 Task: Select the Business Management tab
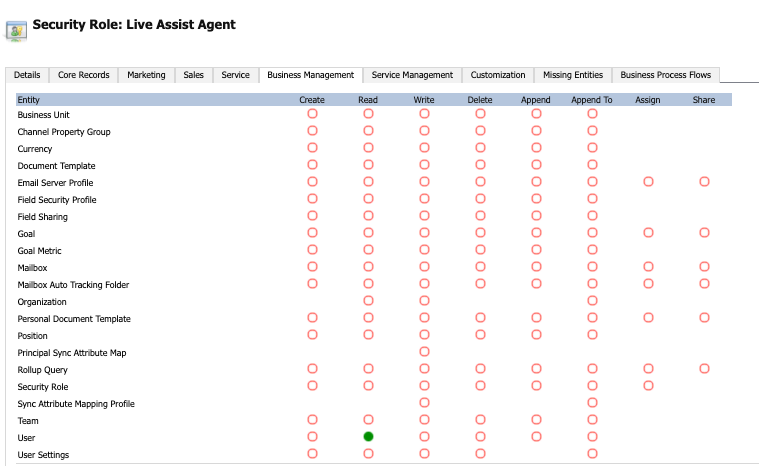point(311,75)
